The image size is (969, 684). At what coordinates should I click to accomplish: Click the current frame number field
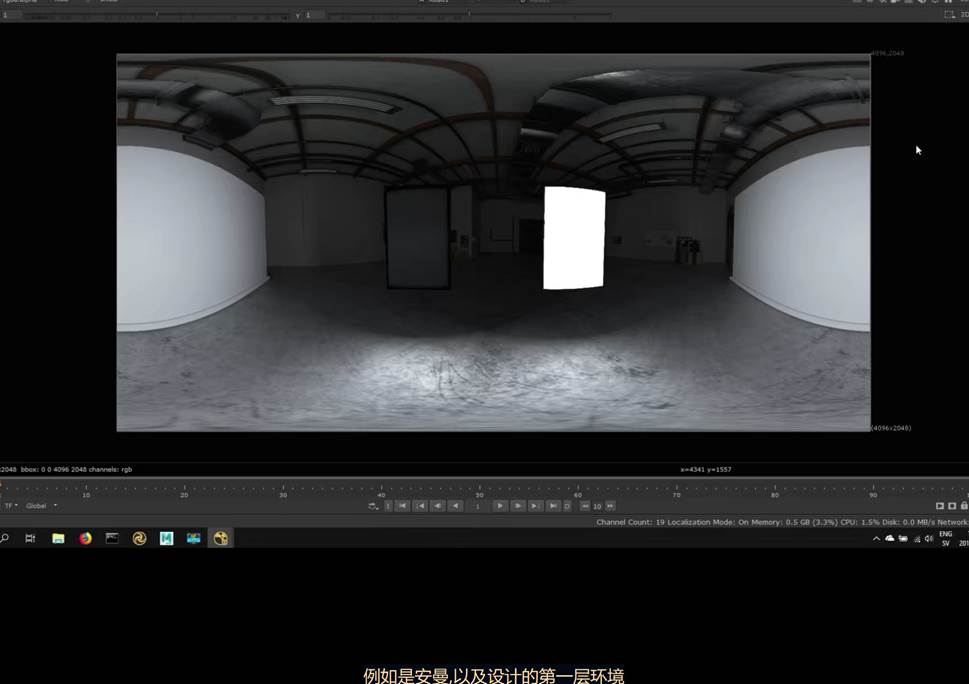tap(478, 506)
